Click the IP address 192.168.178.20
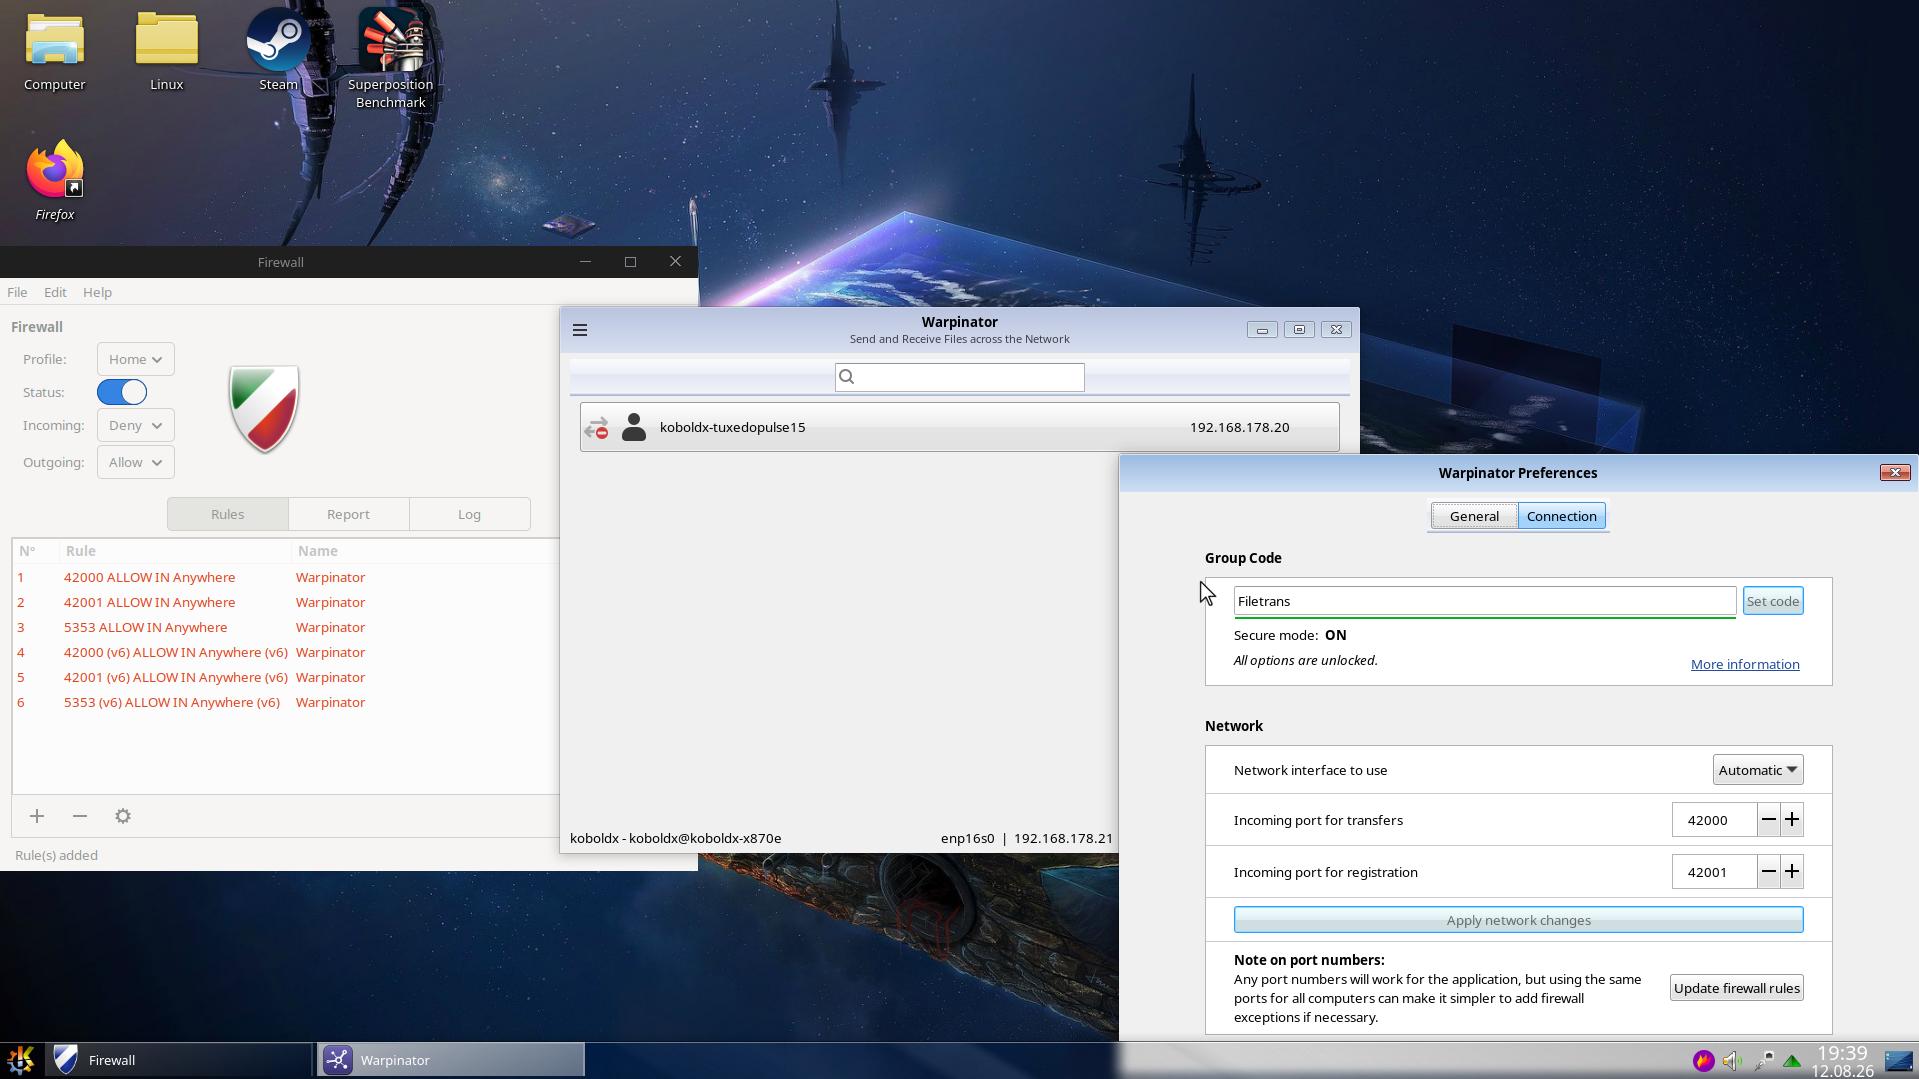Screen dimensions: 1919x1079 [1239, 427]
